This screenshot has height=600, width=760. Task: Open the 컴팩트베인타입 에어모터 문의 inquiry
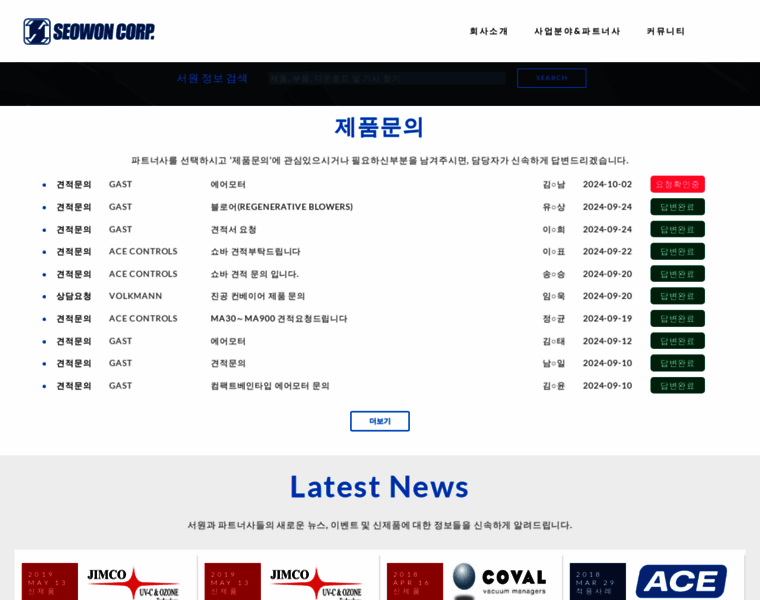270,386
